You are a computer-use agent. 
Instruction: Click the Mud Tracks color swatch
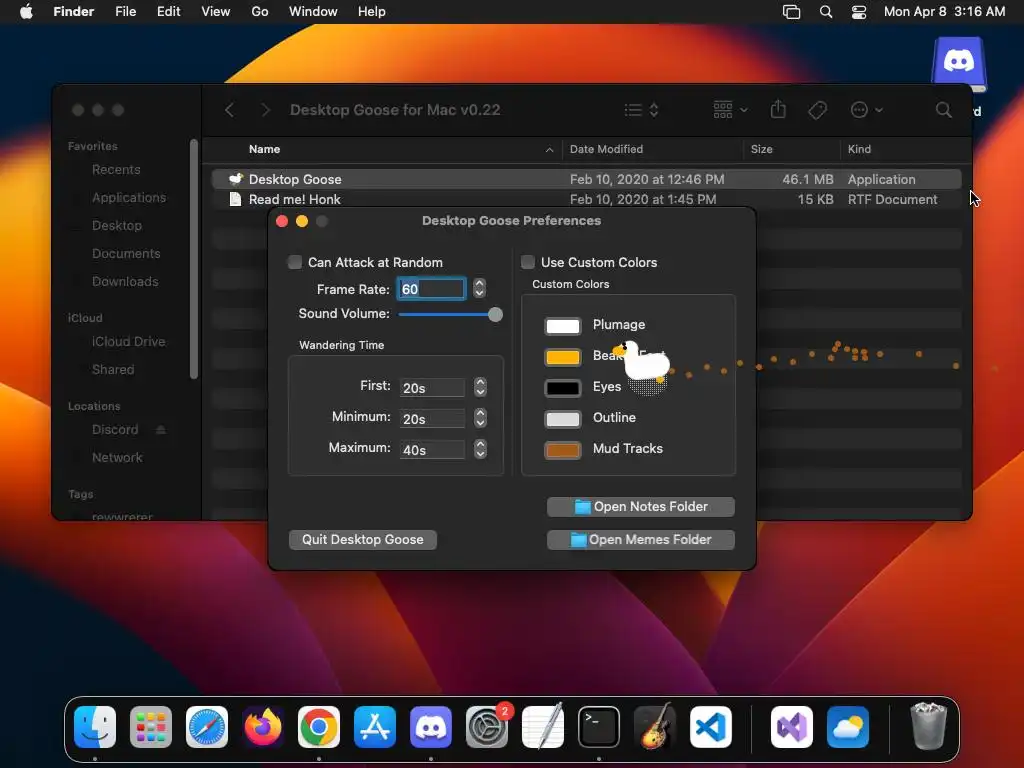click(x=562, y=449)
